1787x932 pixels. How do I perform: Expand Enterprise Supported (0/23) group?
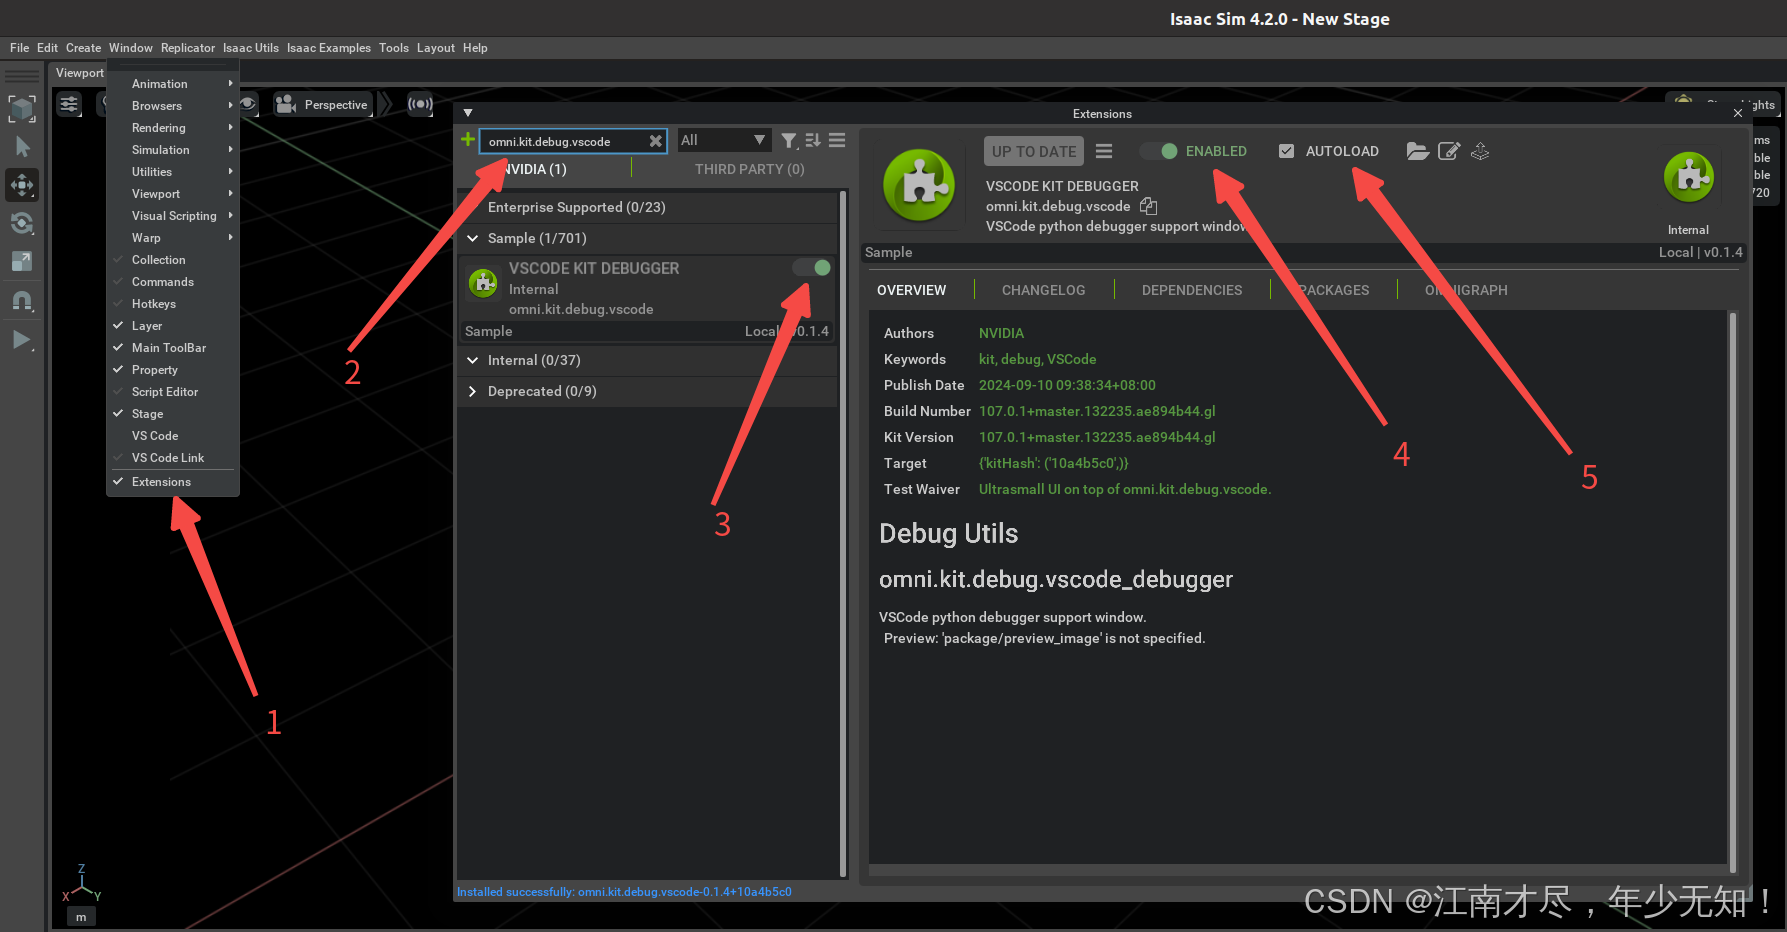[x=647, y=207]
